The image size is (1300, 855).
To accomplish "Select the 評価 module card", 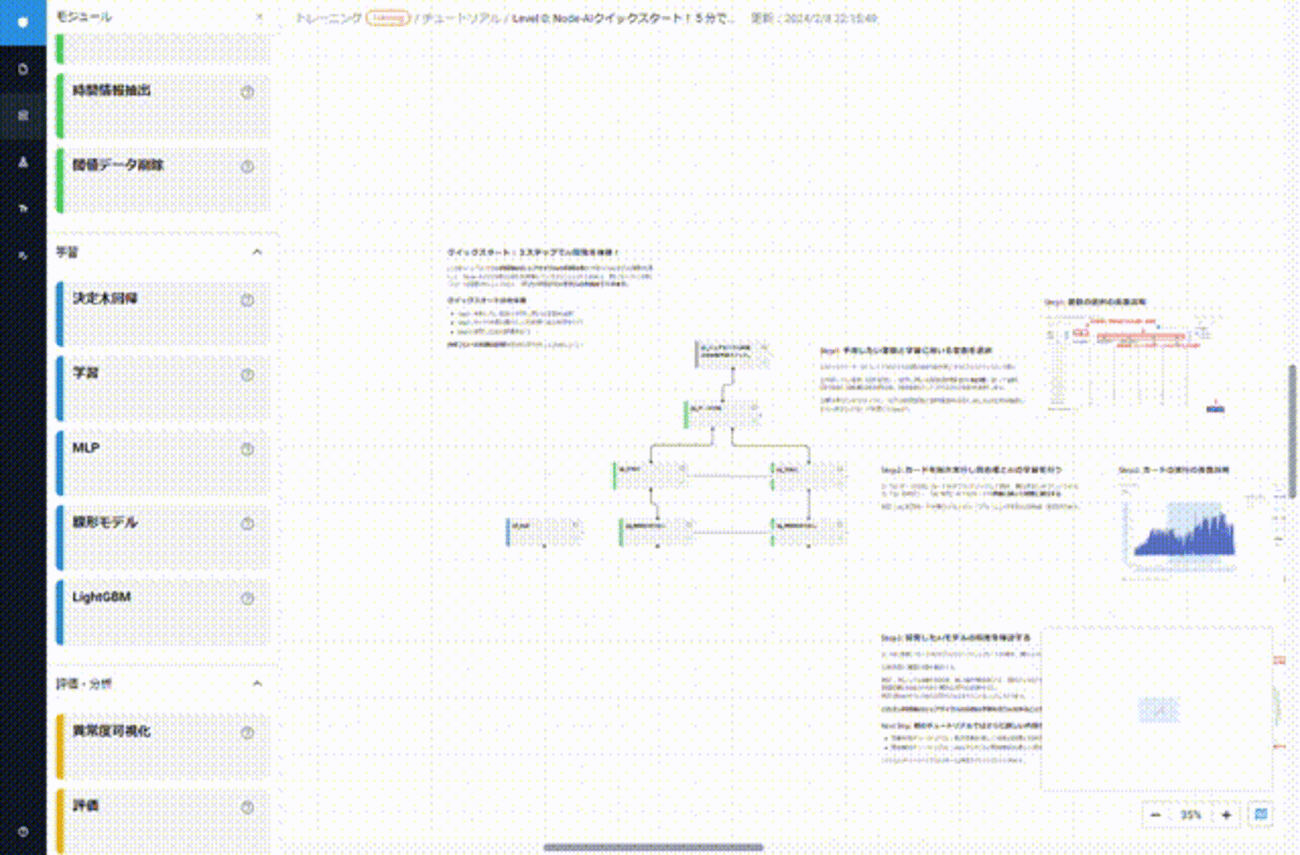I will tap(163, 821).
